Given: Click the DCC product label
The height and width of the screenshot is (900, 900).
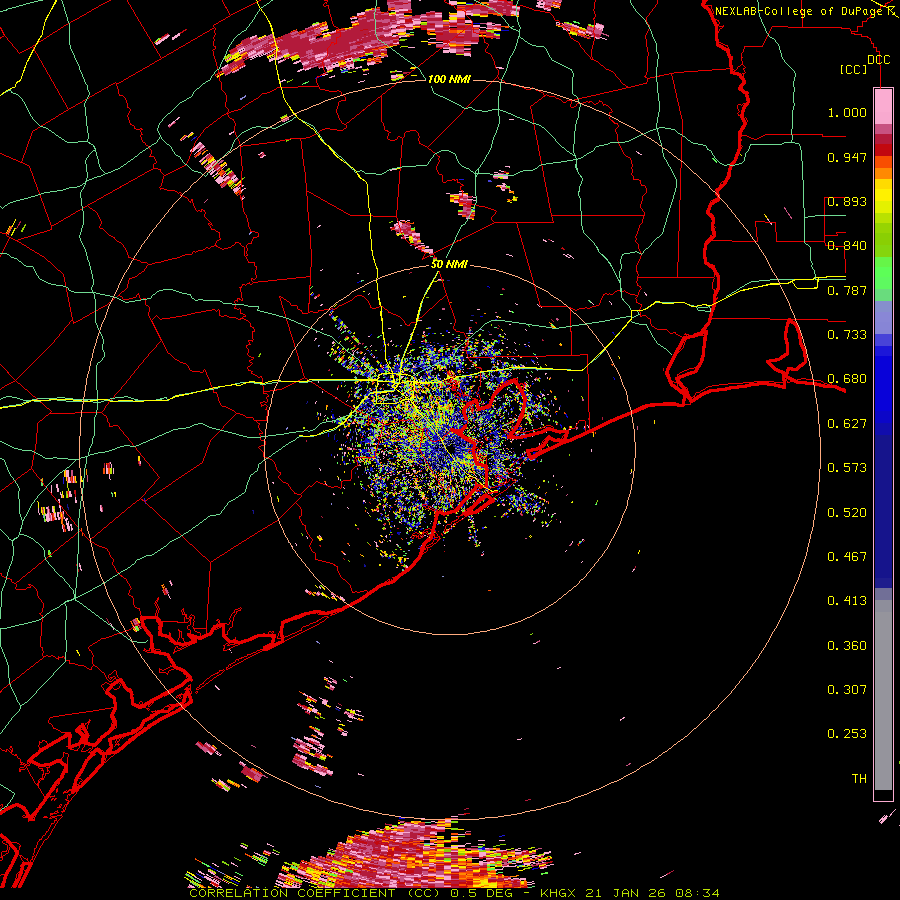Looking at the screenshot, I should click(878, 60).
